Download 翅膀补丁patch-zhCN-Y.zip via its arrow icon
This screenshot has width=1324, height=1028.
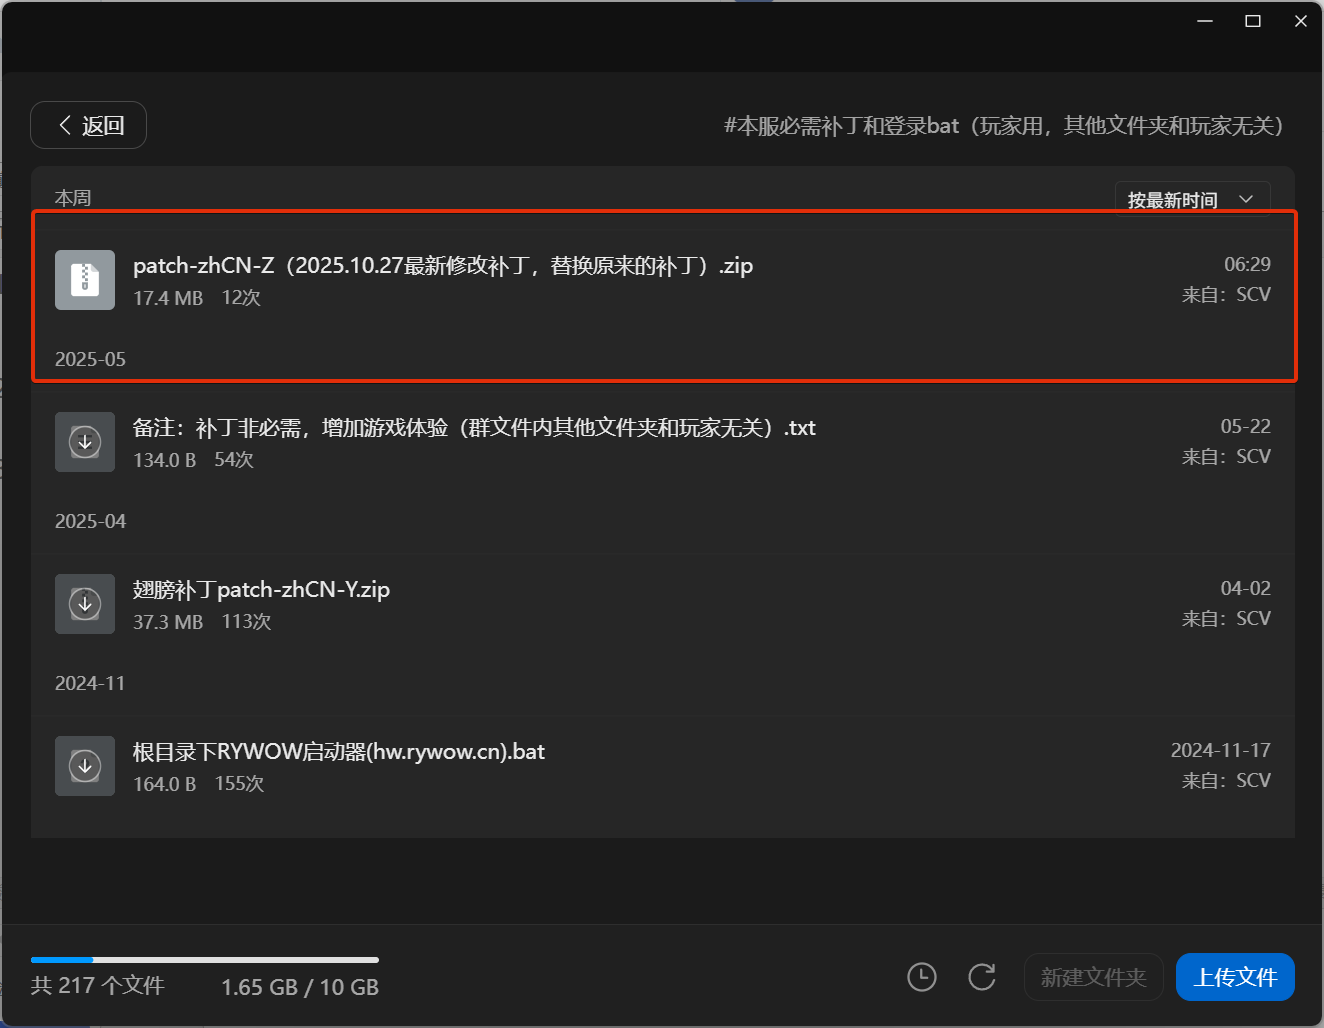click(x=85, y=604)
